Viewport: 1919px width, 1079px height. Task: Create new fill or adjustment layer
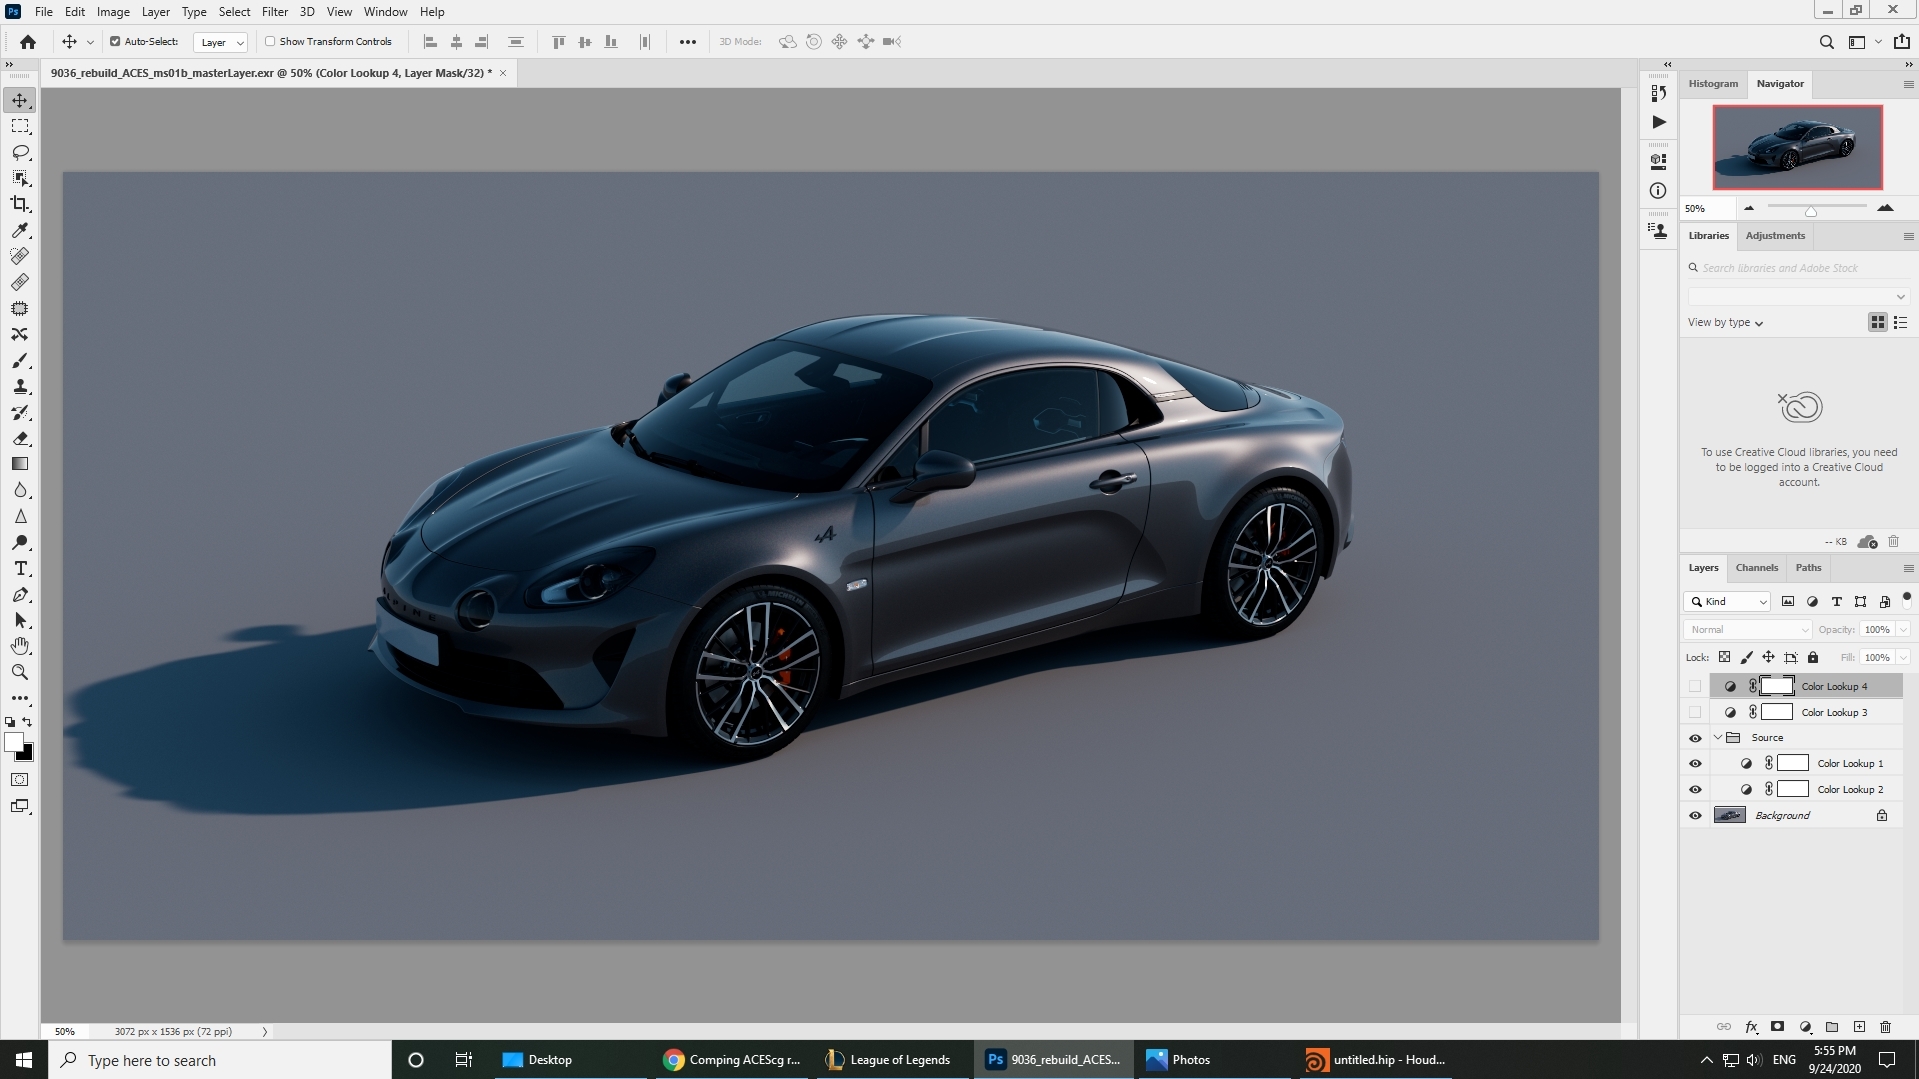click(x=1805, y=1027)
